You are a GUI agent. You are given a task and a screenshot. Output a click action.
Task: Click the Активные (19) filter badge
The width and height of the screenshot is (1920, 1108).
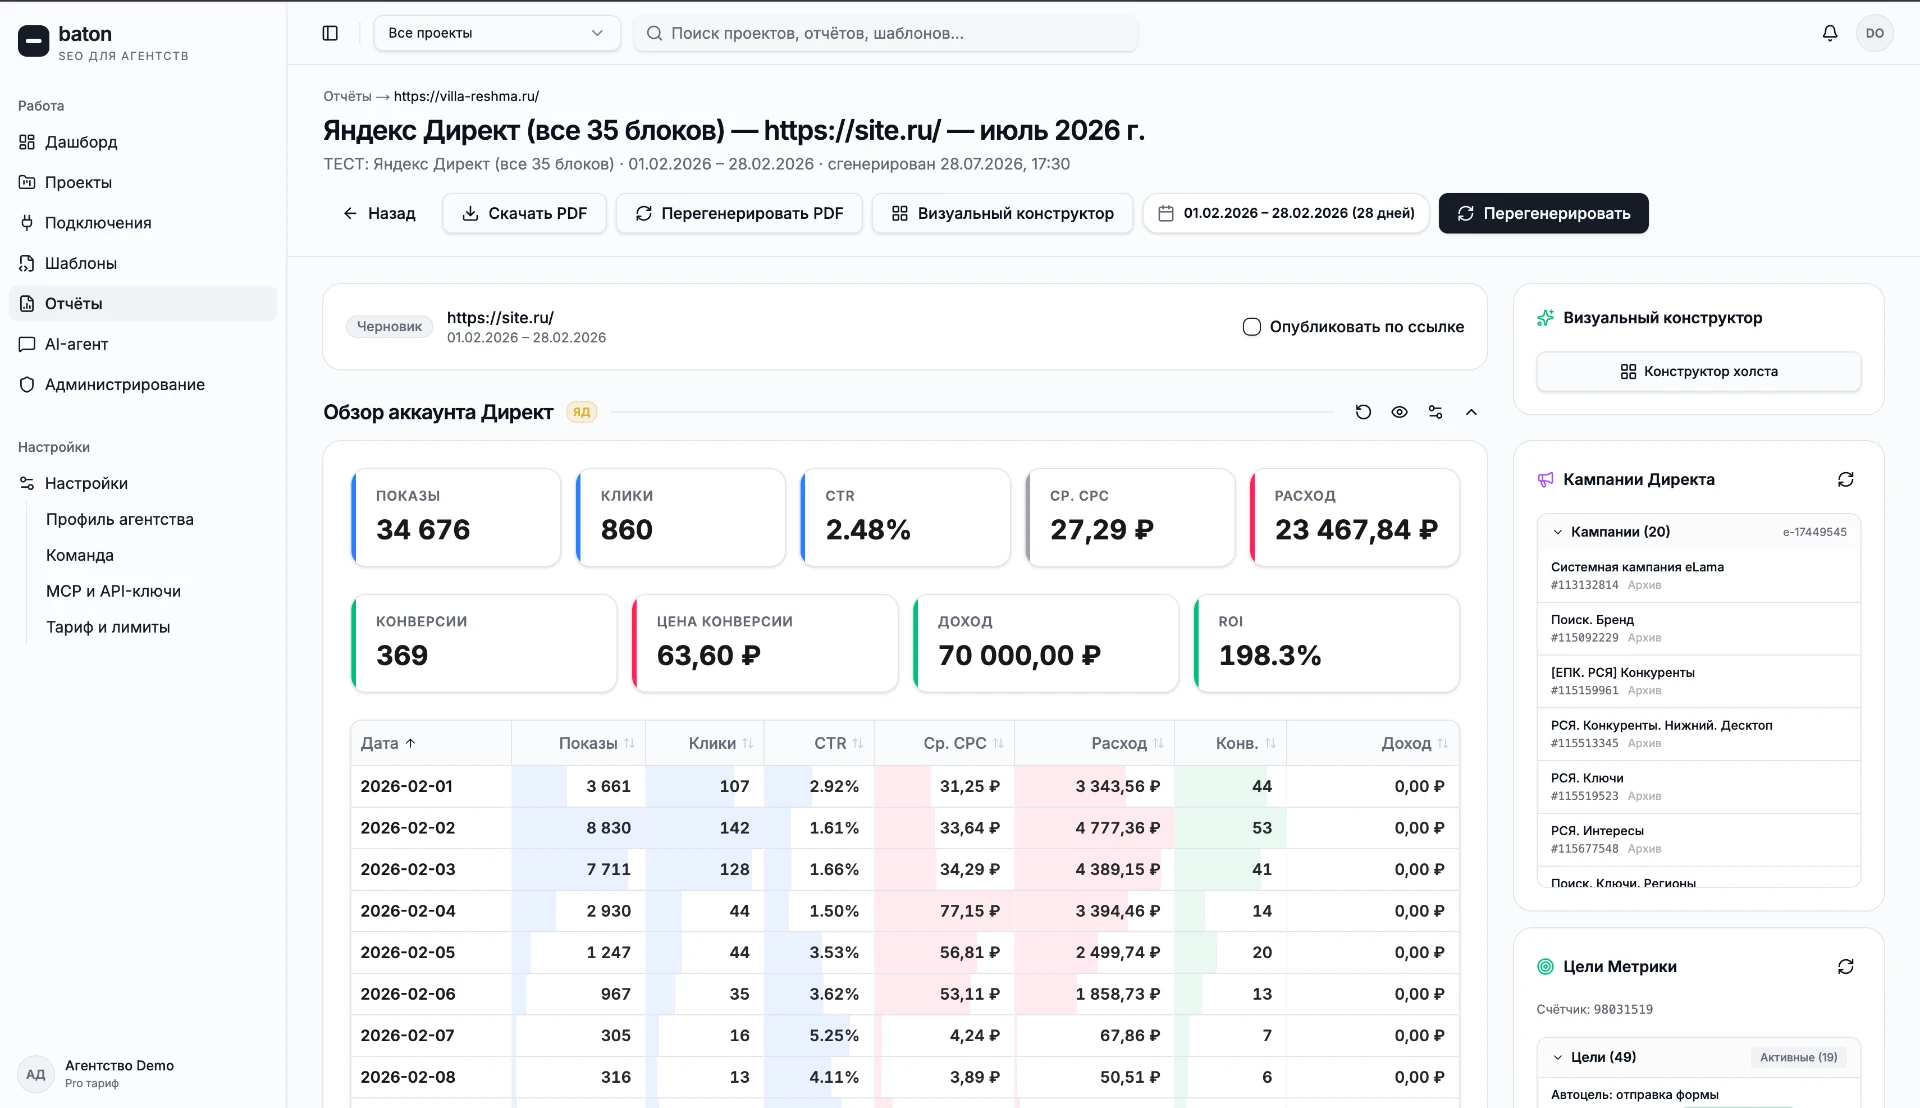(x=1798, y=1057)
